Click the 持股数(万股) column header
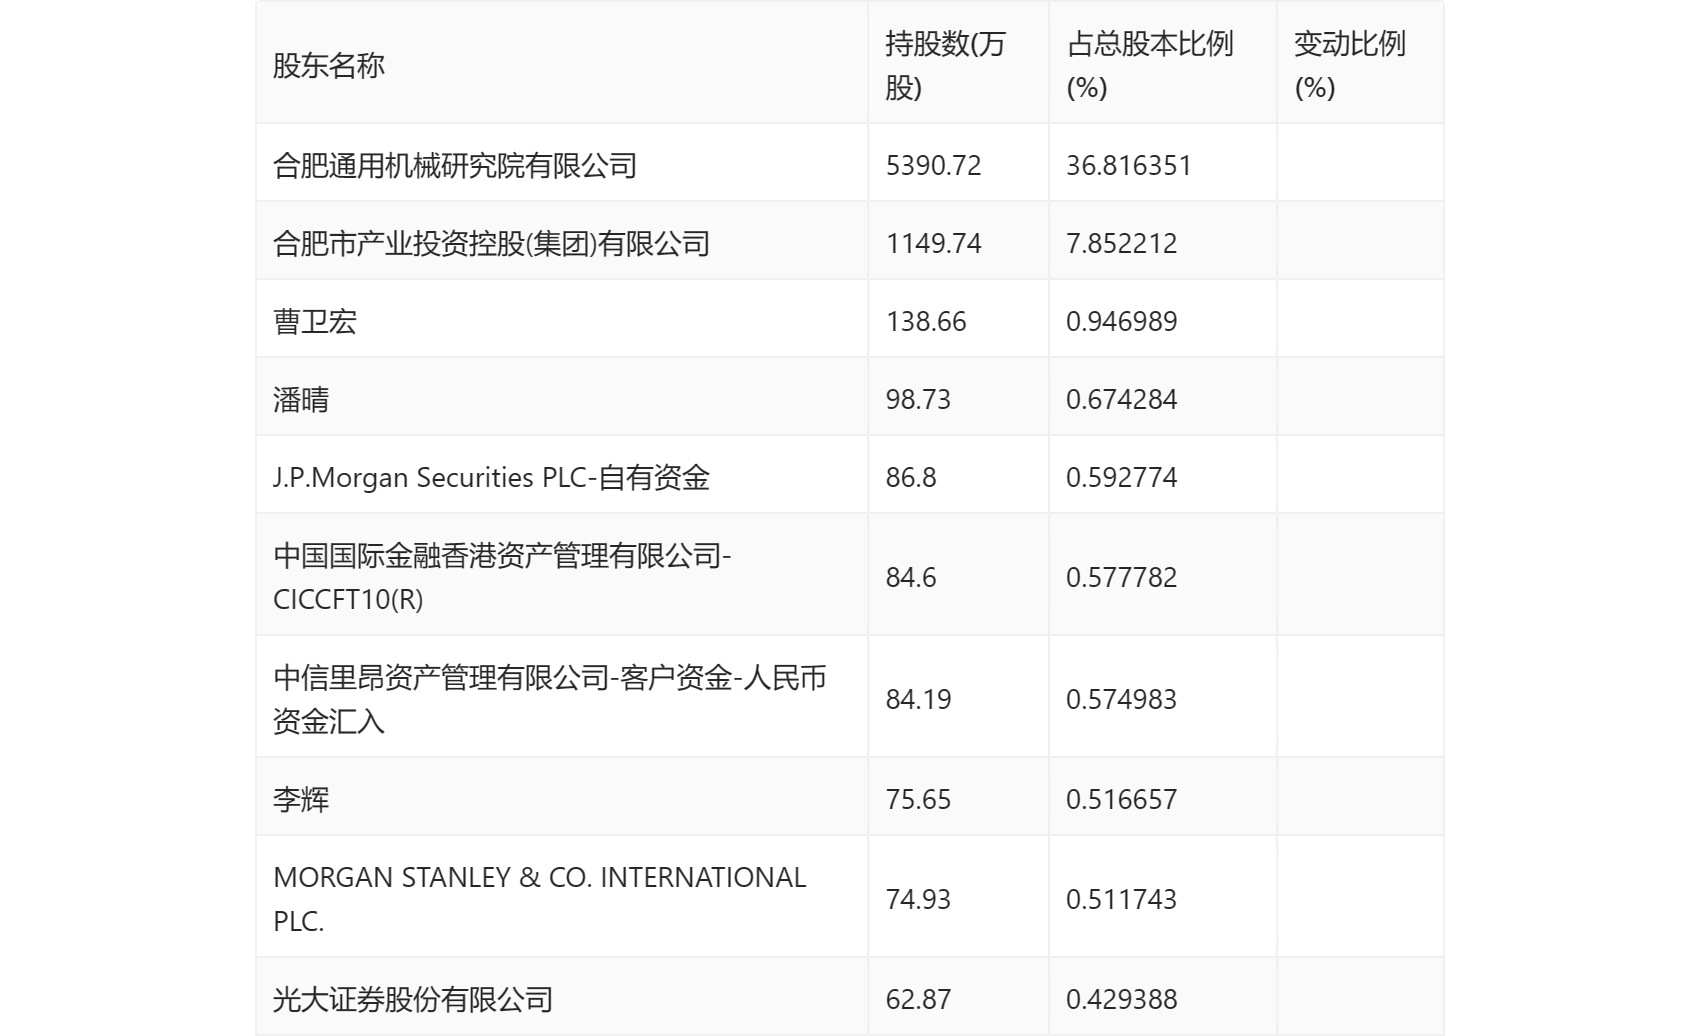Viewport: 1700px width, 1036px height. click(945, 66)
